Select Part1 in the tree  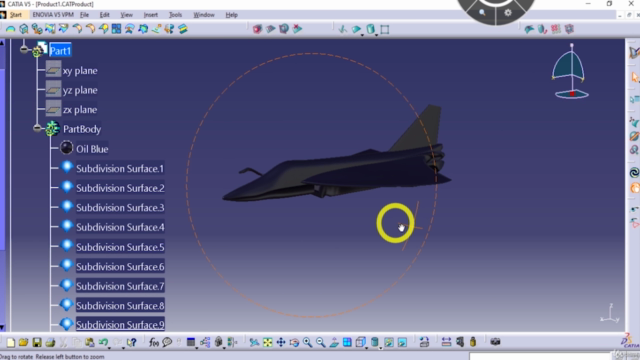(x=60, y=51)
